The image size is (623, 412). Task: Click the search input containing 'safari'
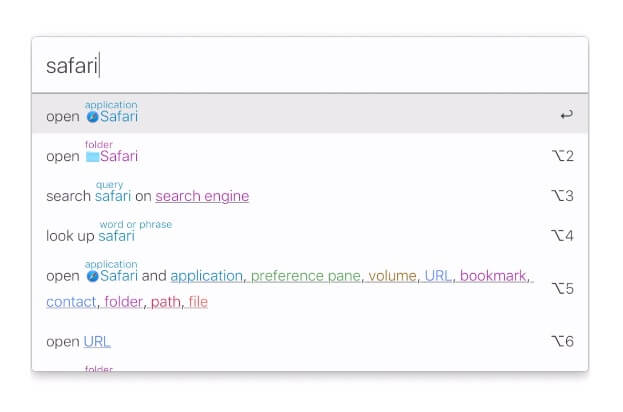point(310,66)
